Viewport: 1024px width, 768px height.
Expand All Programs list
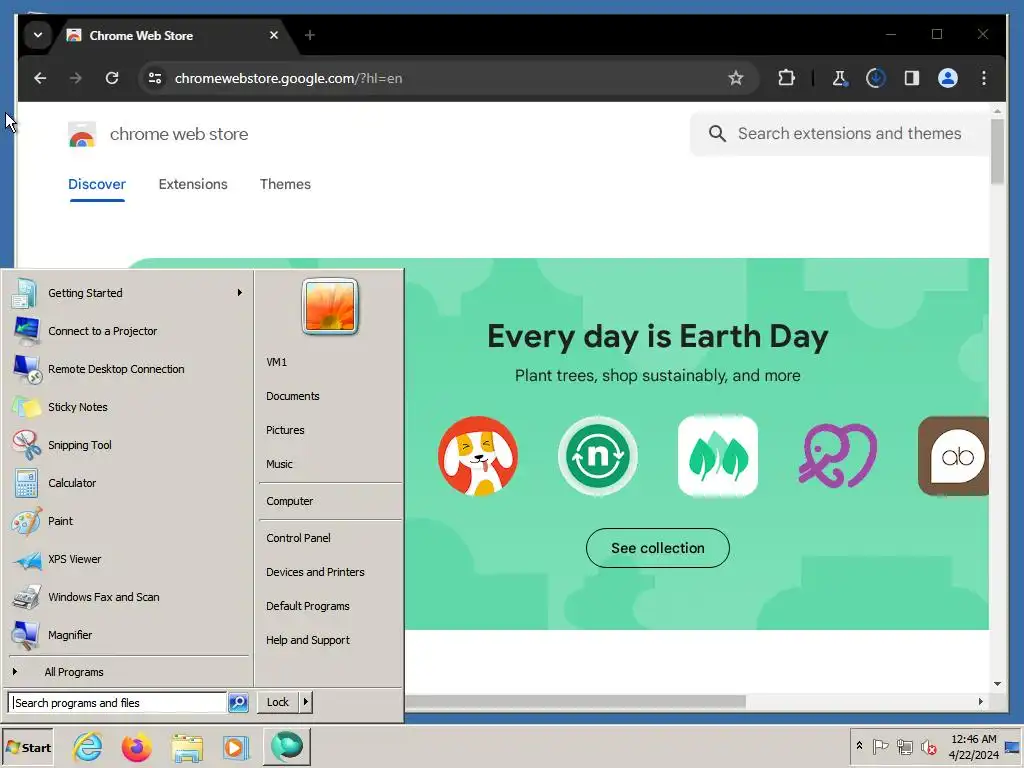point(127,672)
